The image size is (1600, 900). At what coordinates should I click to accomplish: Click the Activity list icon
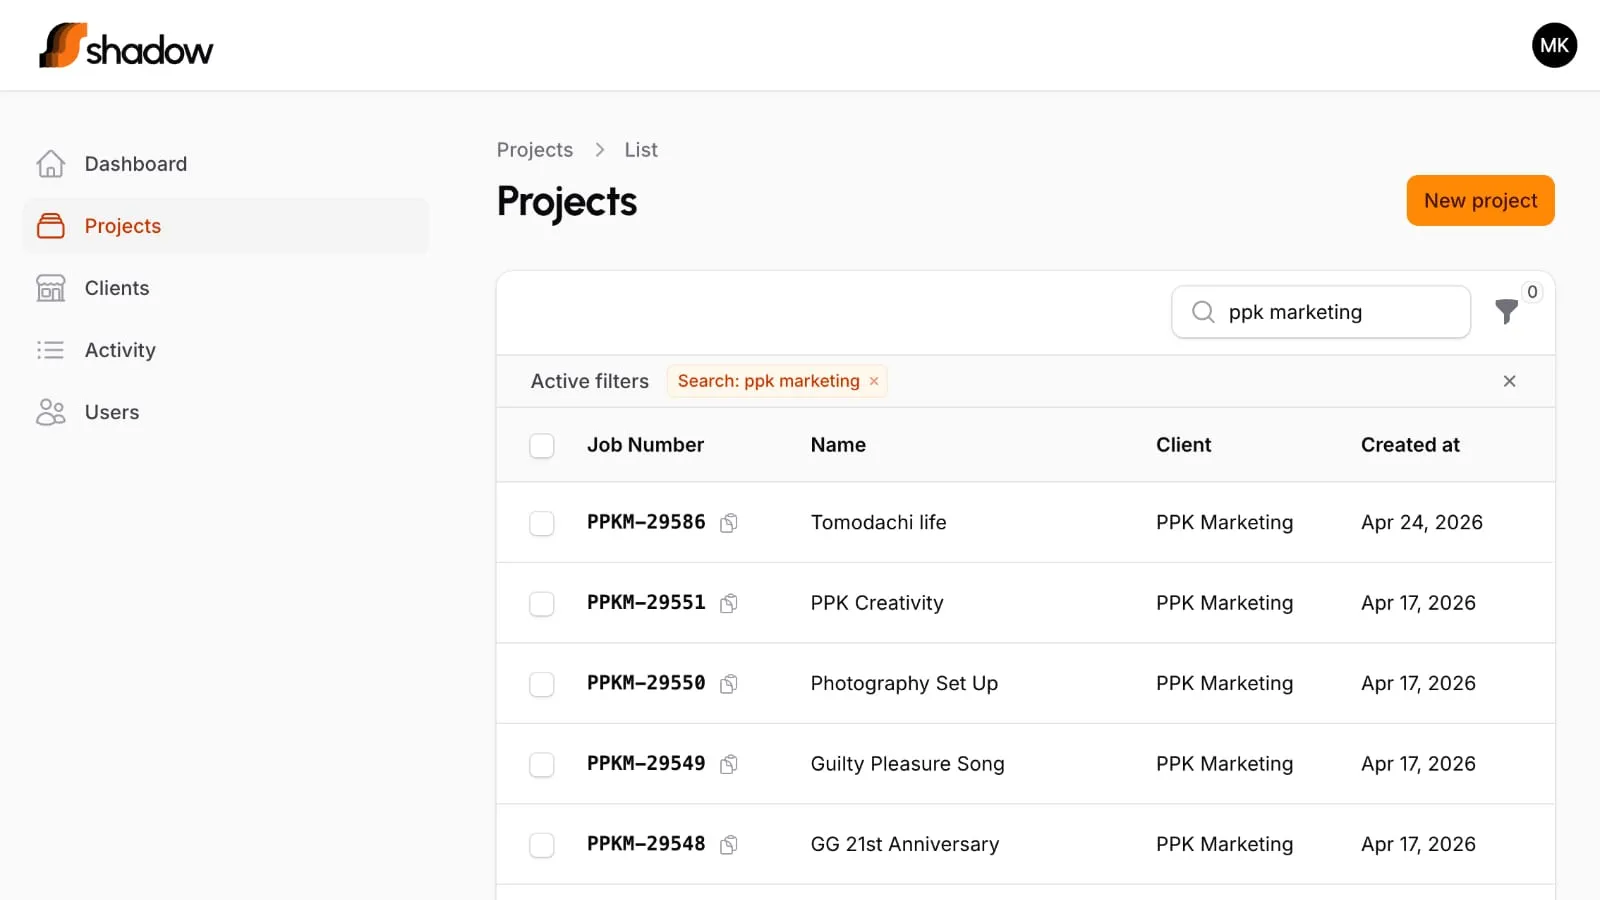[x=51, y=350]
